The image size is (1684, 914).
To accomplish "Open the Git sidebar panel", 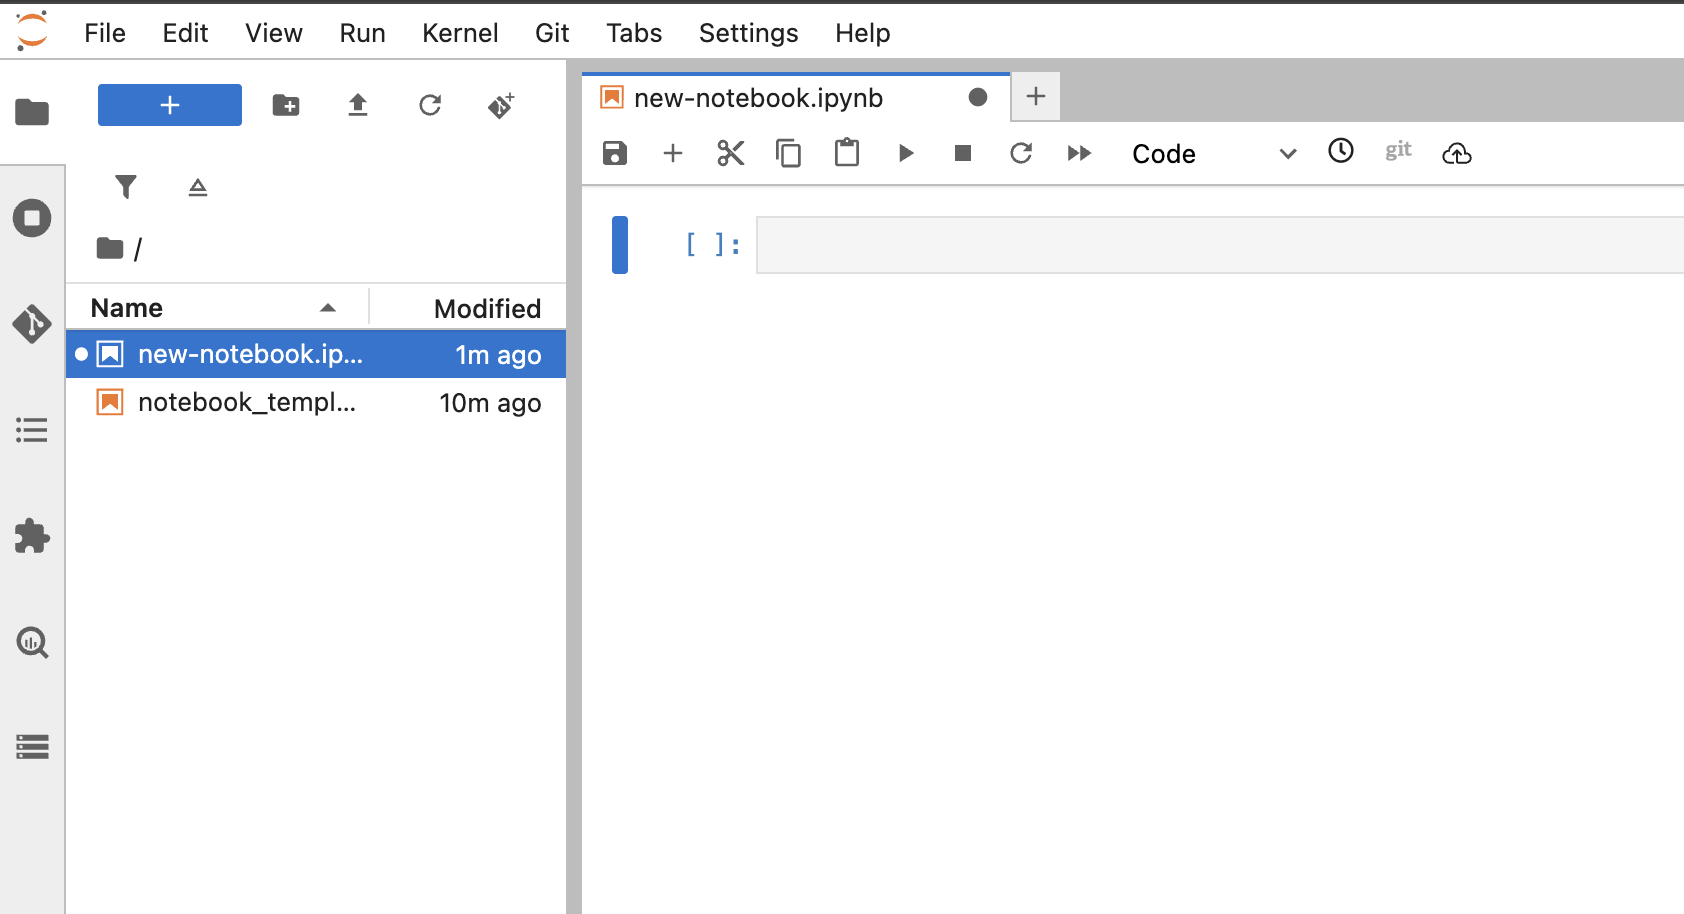I will (x=32, y=324).
